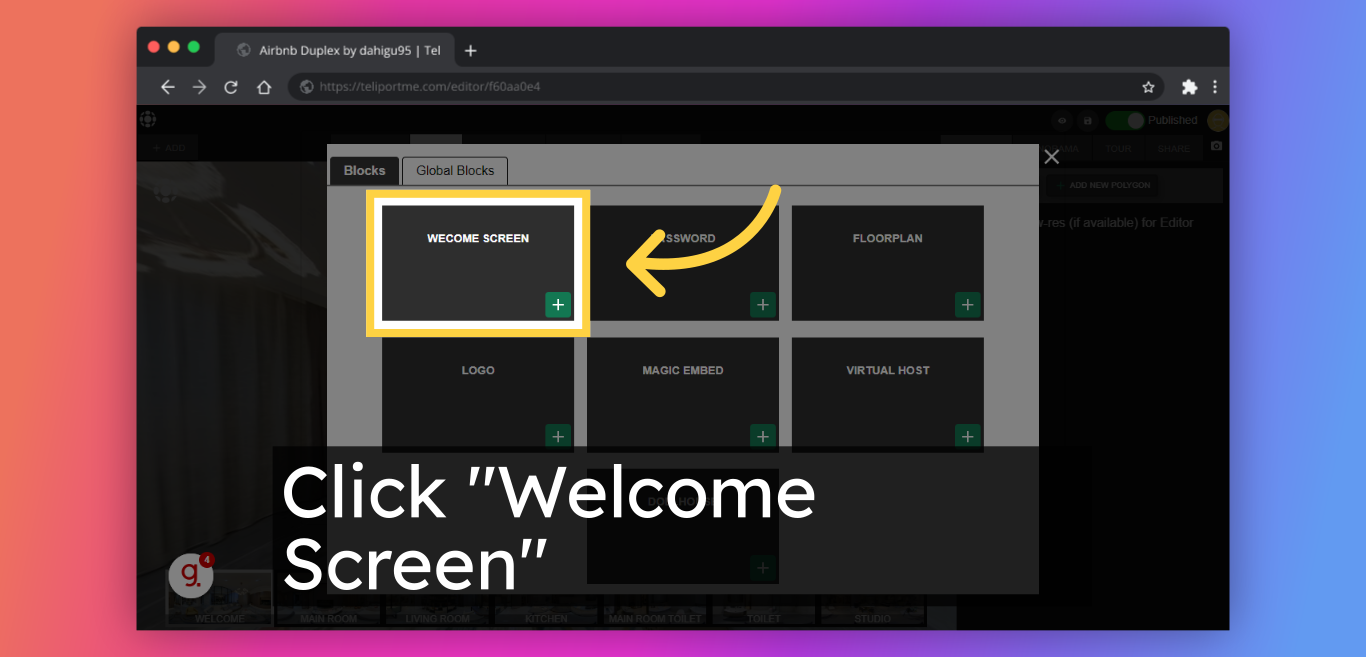Select the Logo block card

478,395
